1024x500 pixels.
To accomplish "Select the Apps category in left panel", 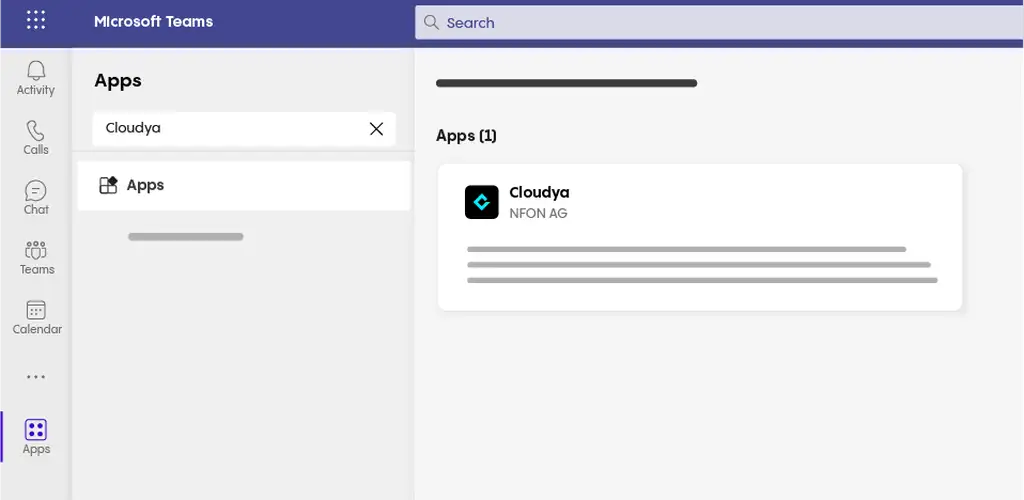I will [244, 185].
